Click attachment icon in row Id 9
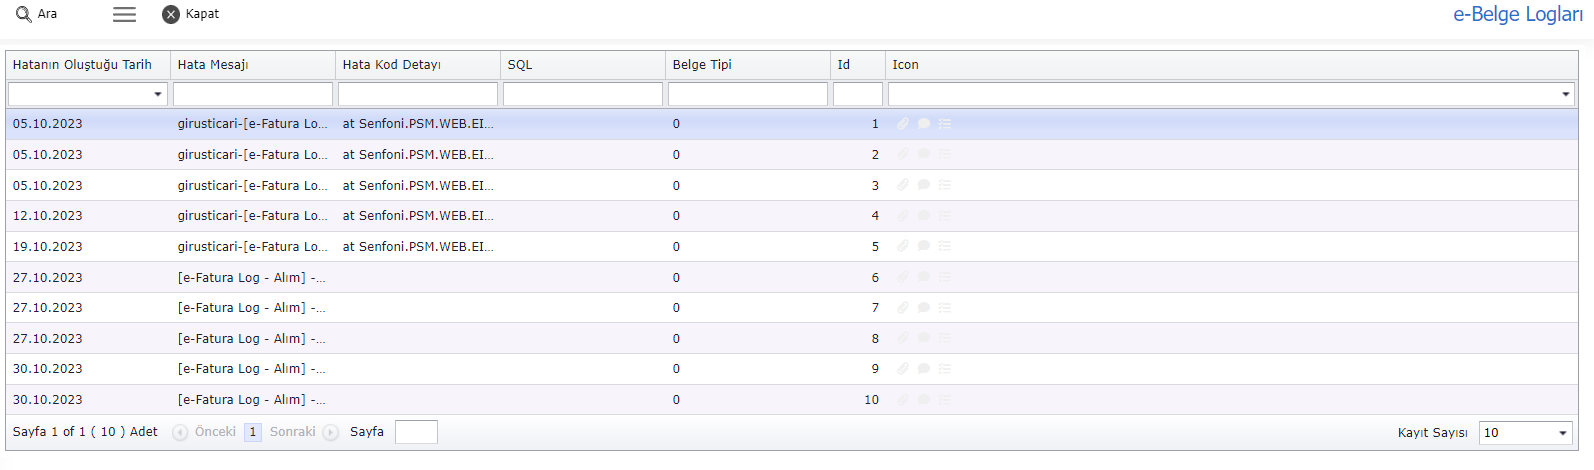Viewport: 1594px width, 470px height. (x=903, y=369)
